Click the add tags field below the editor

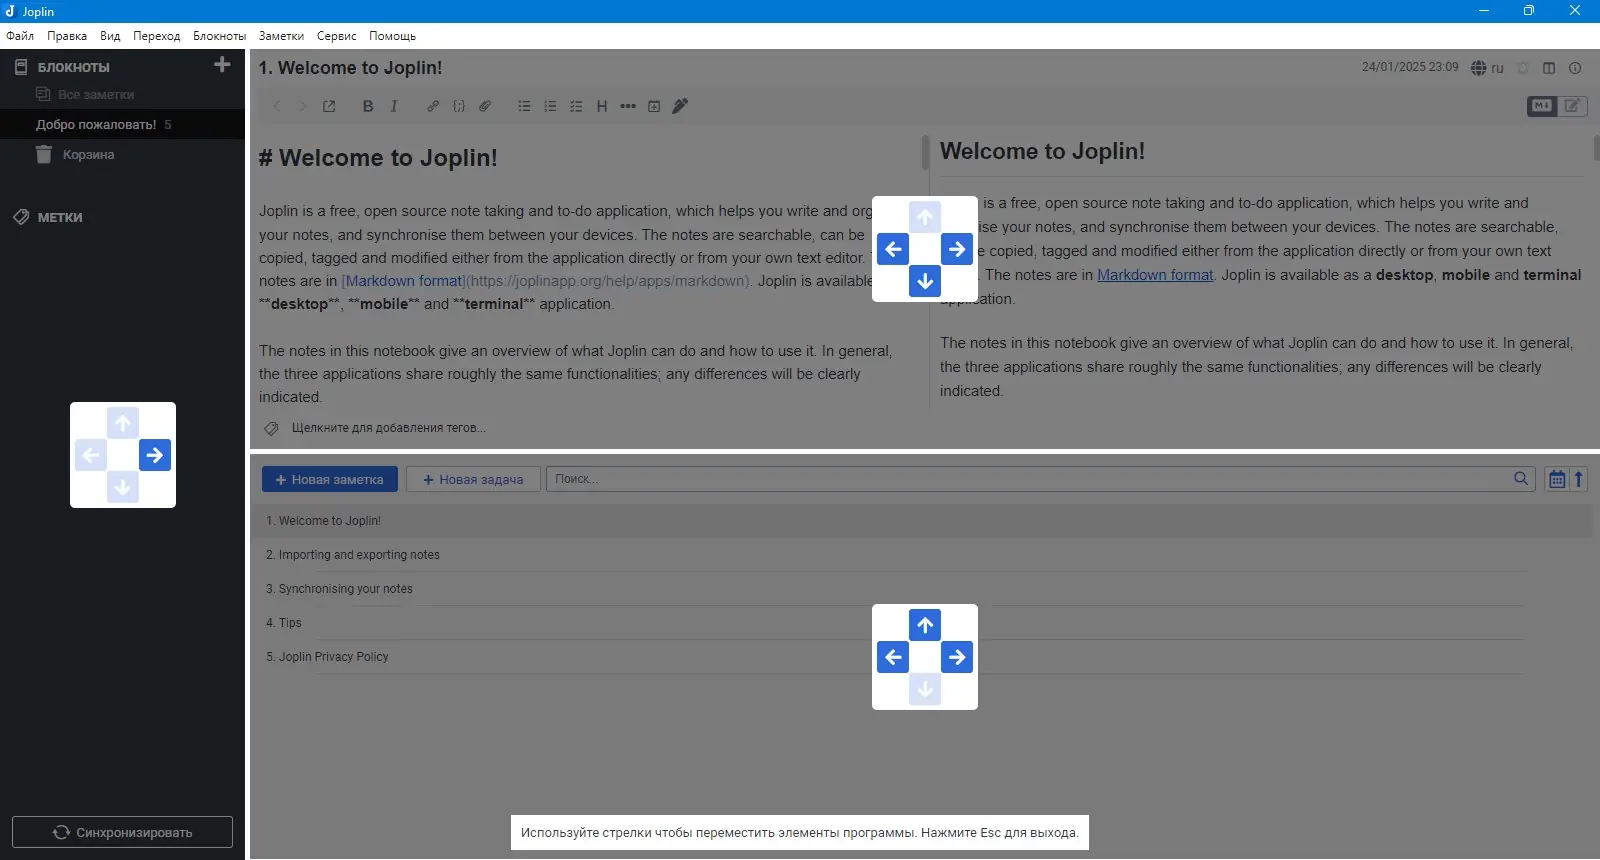coord(389,428)
